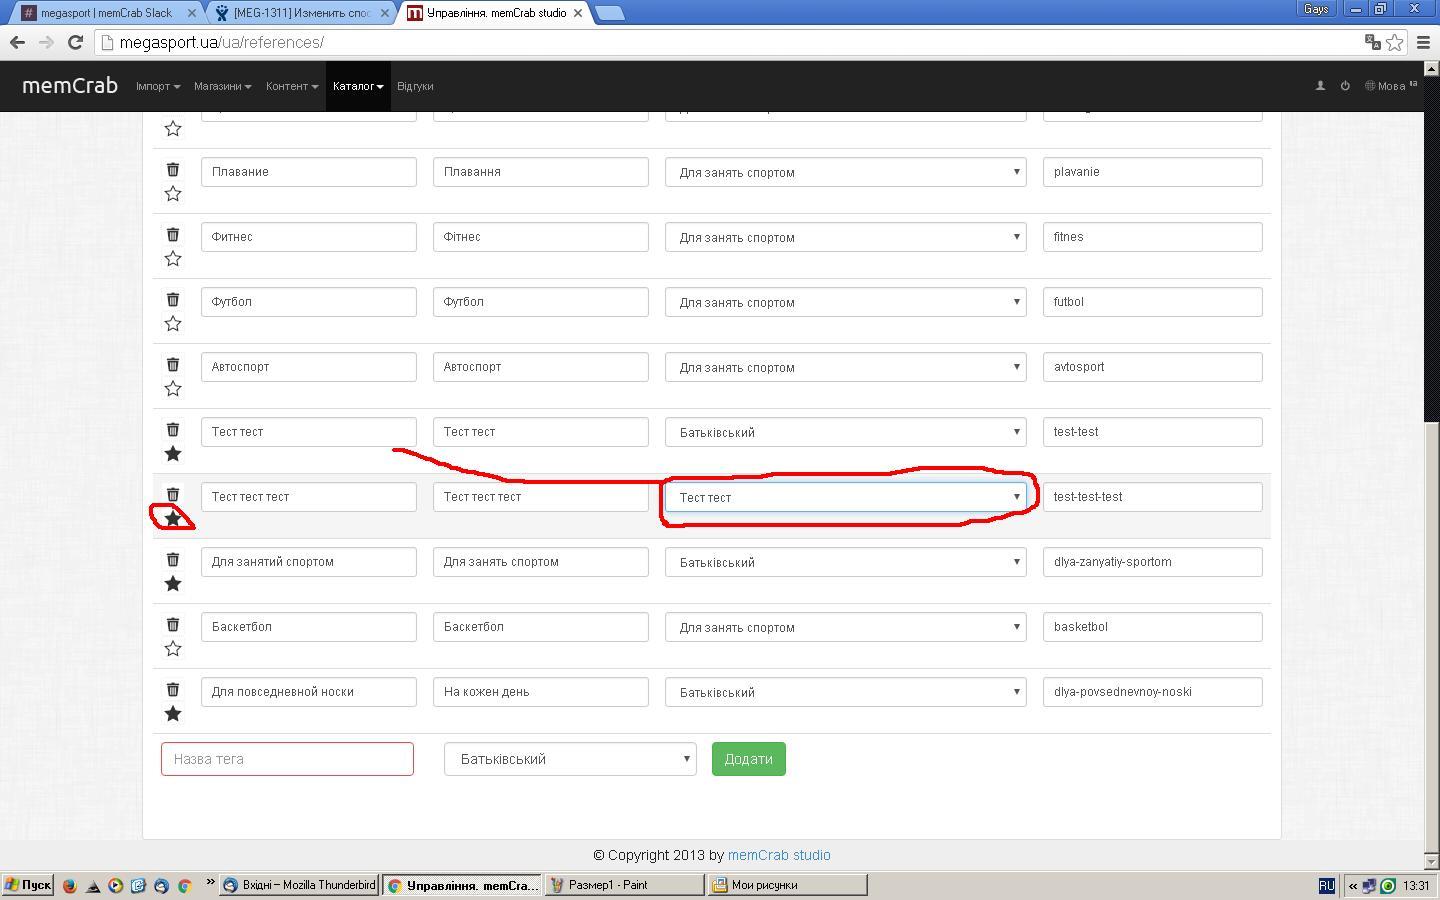Unstar the Для занятий спортом row
1440x900 pixels.
pyautogui.click(x=173, y=584)
